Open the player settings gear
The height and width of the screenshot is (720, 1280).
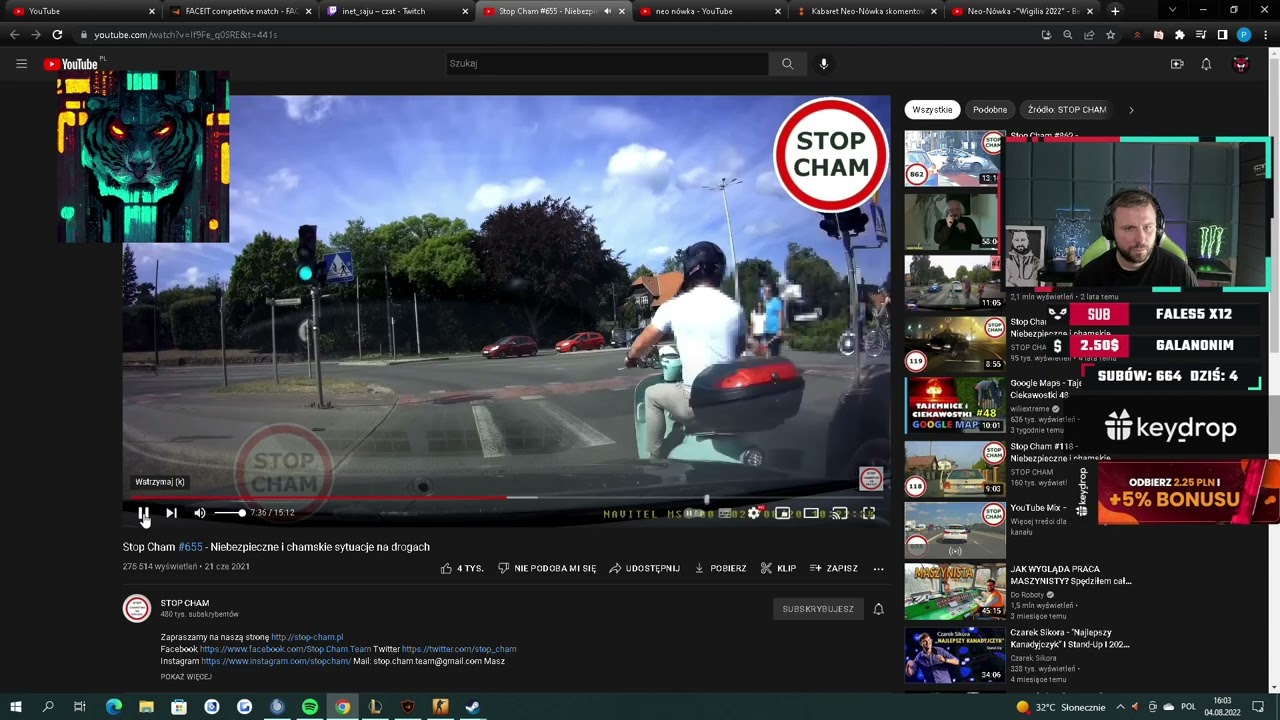(x=754, y=513)
